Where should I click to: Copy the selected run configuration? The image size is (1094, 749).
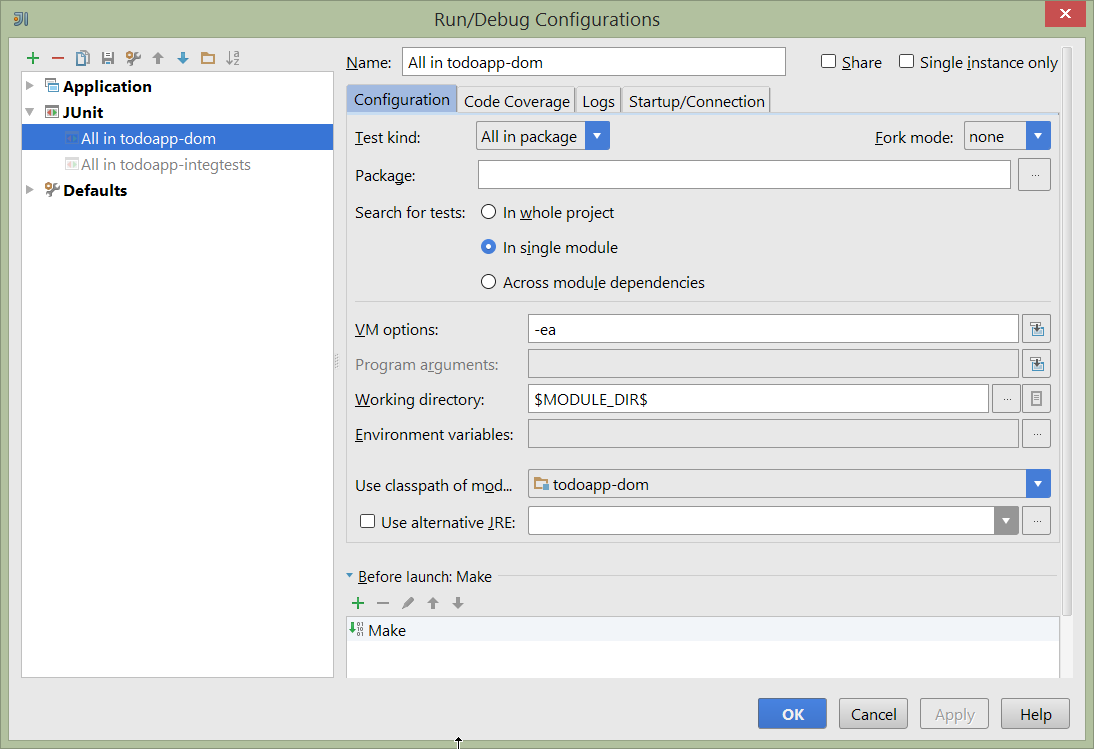[82, 58]
